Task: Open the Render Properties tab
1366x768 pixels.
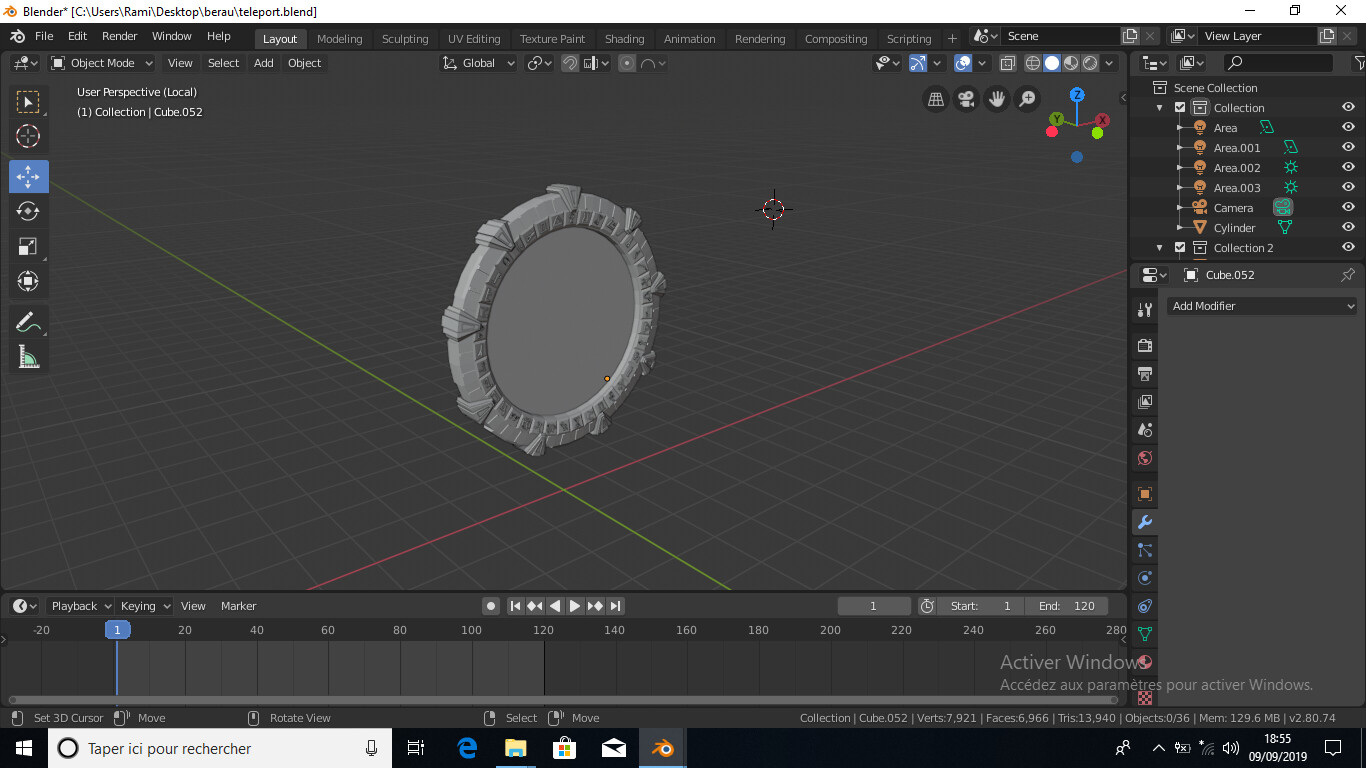Action: 1143,345
